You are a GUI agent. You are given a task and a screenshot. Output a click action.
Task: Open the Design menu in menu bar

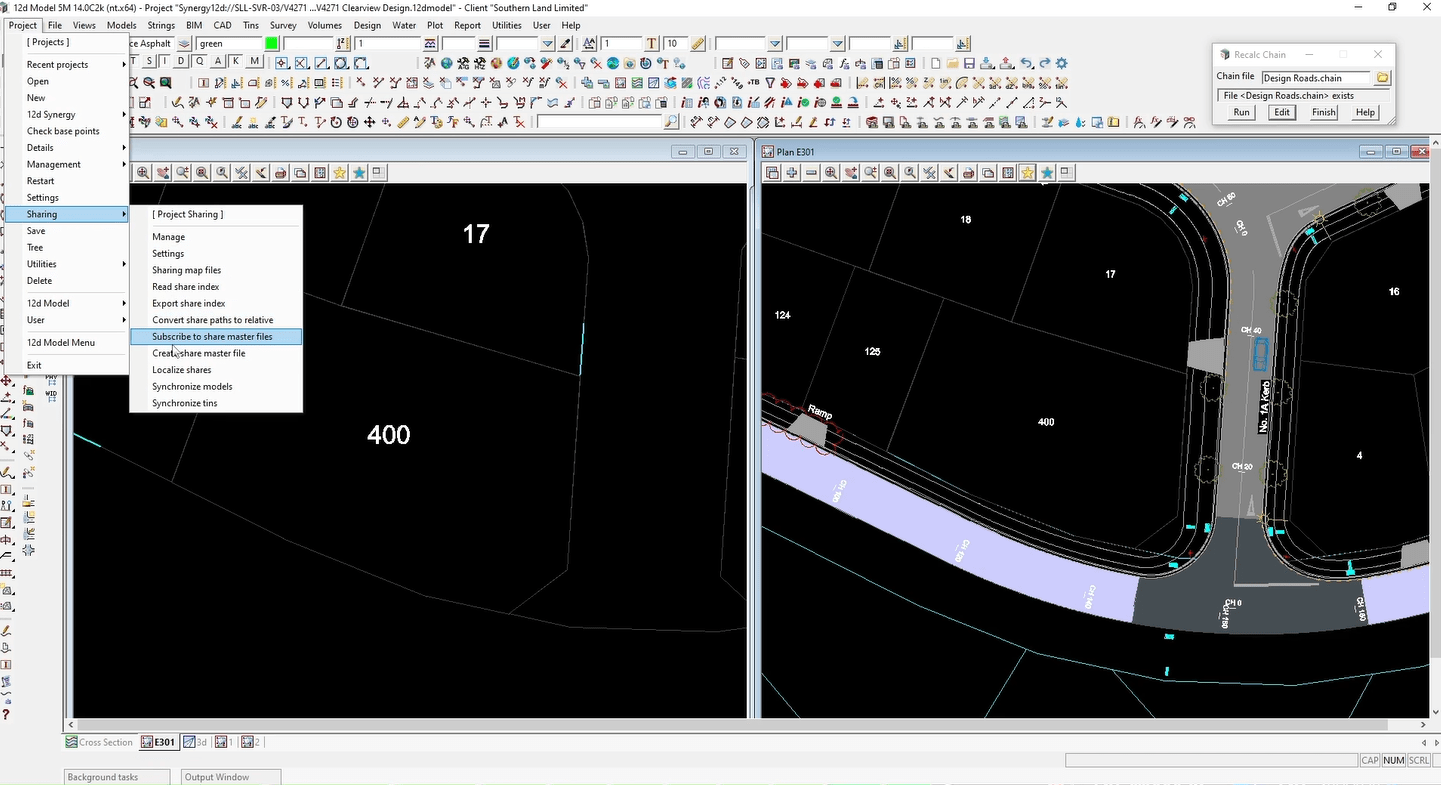tap(367, 25)
